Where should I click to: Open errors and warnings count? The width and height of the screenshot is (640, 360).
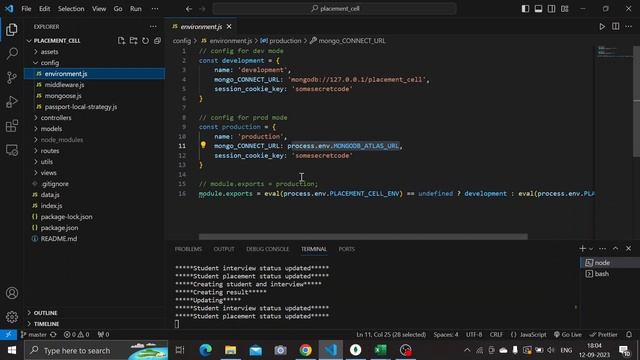pyautogui.click(x=76, y=334)
